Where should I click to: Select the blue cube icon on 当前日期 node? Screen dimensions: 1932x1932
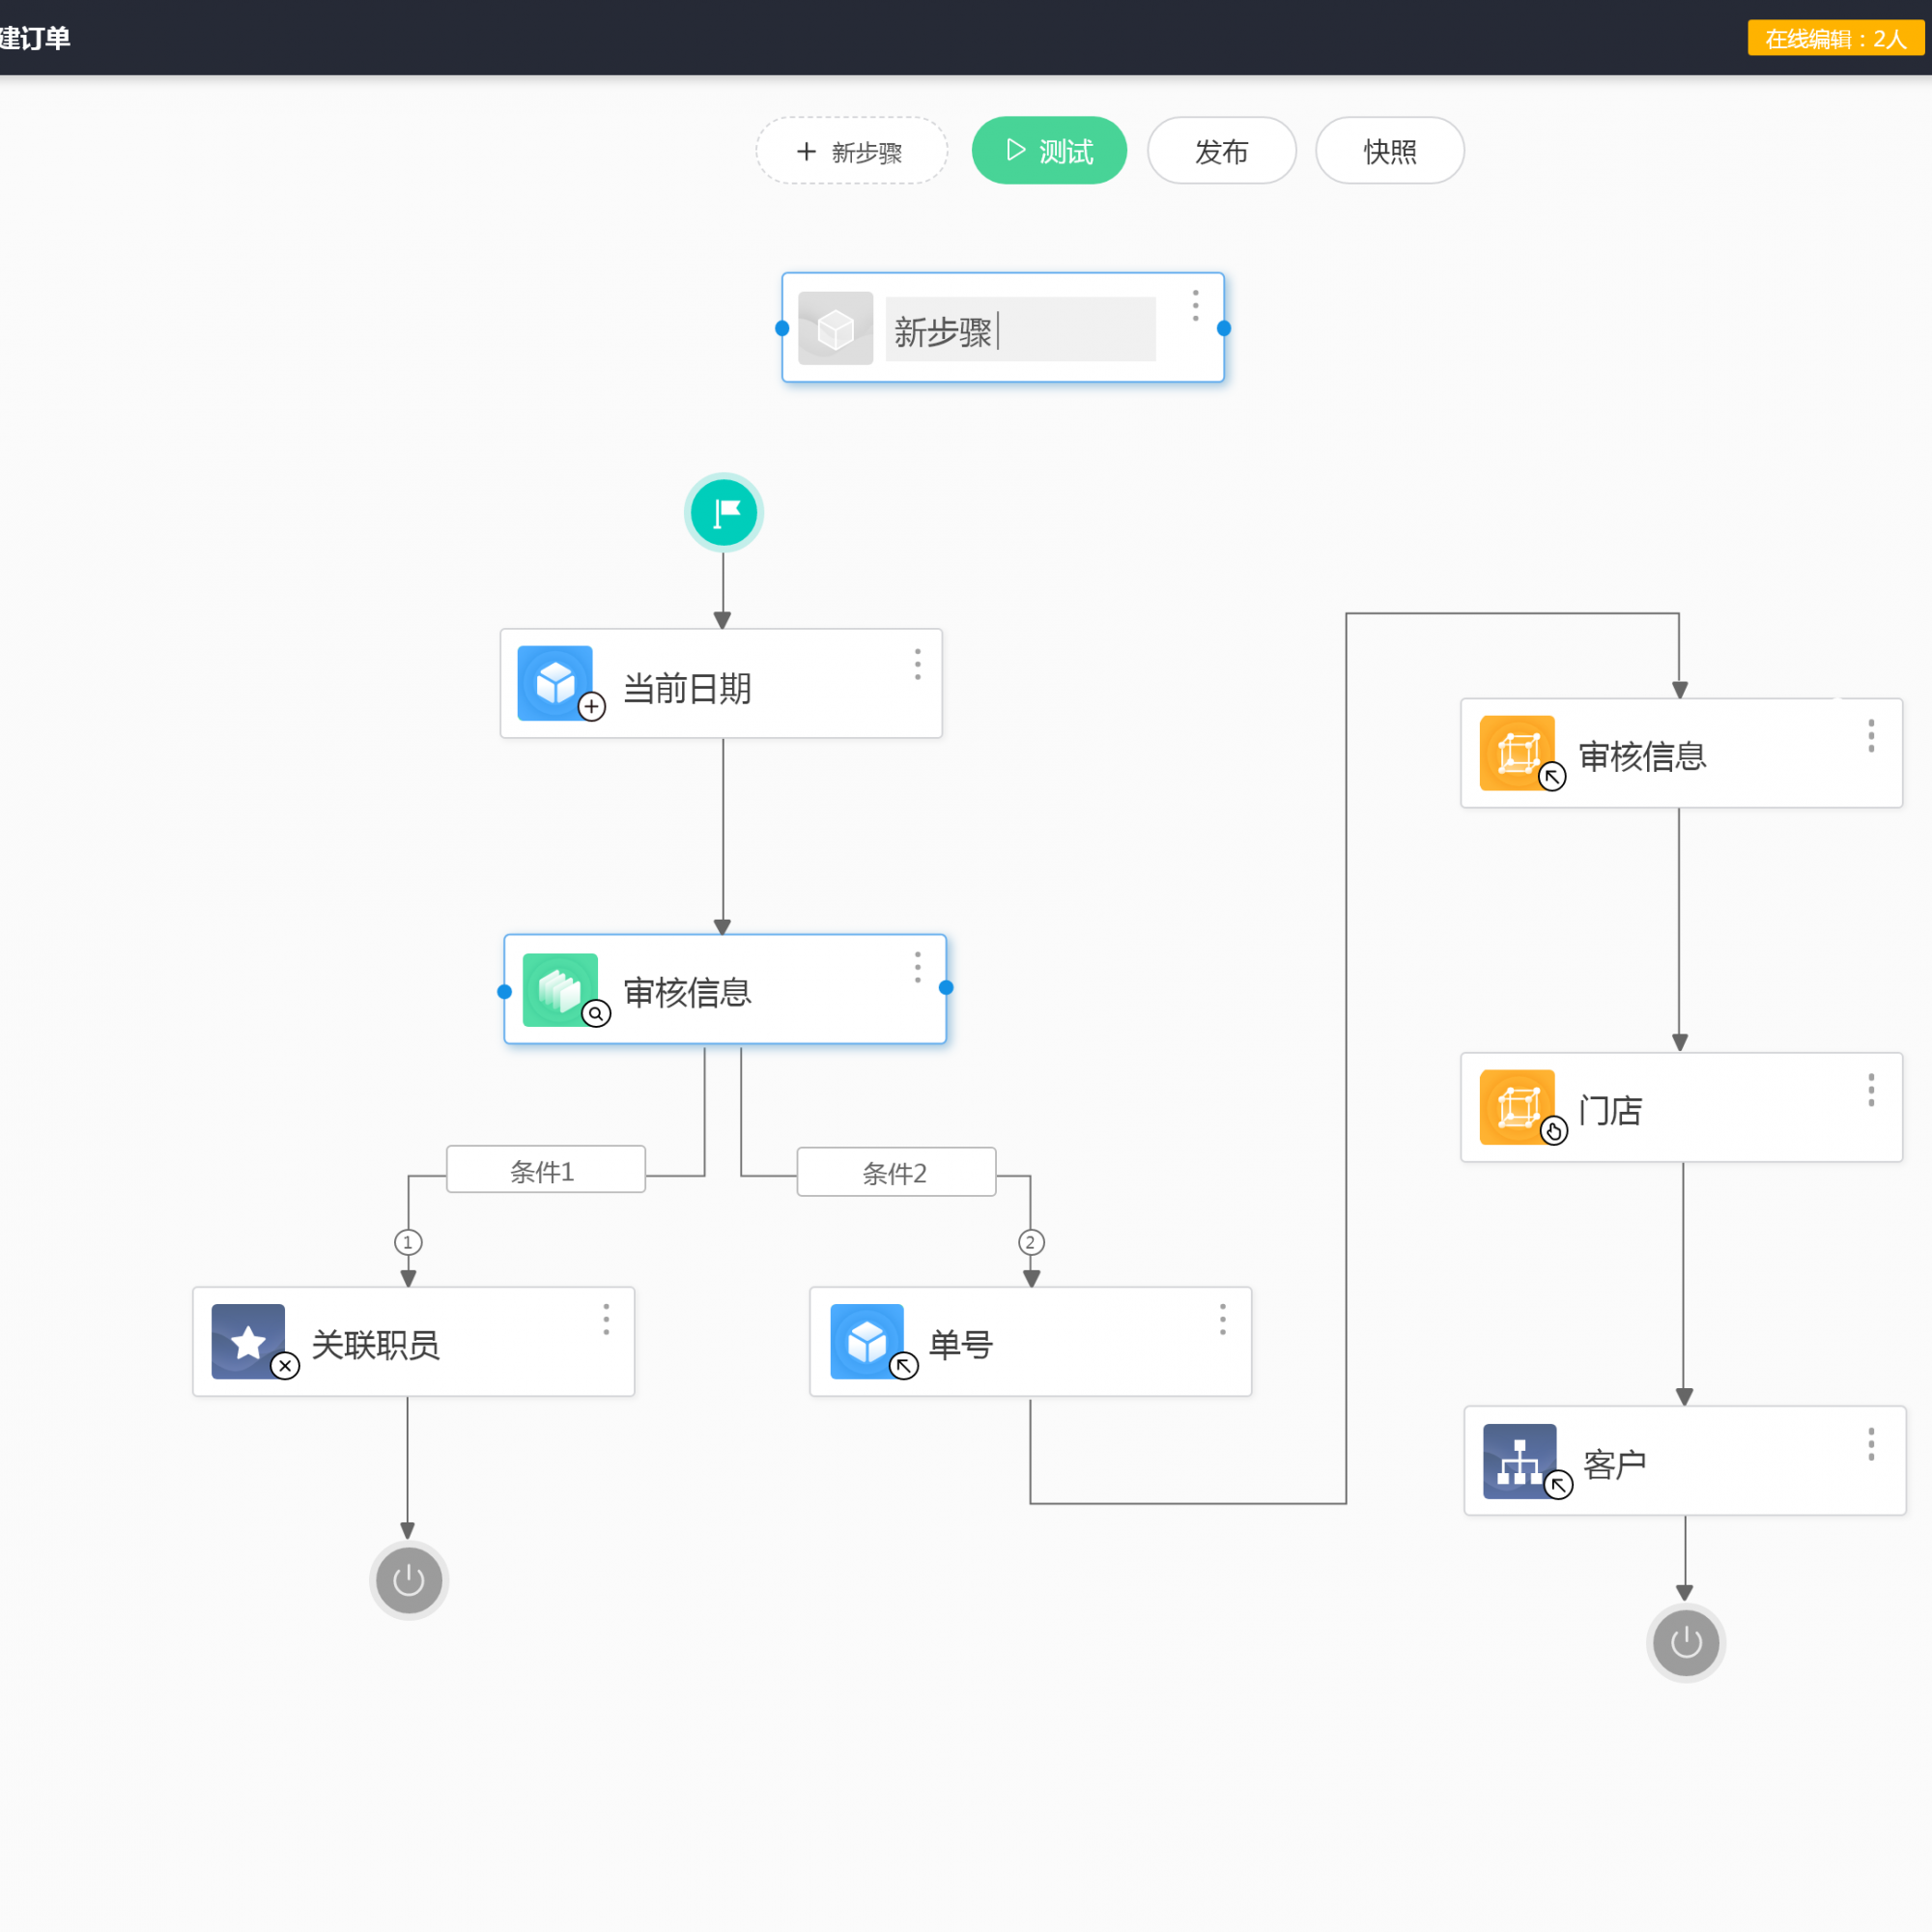pyautogui.click(x=556, y=683)
